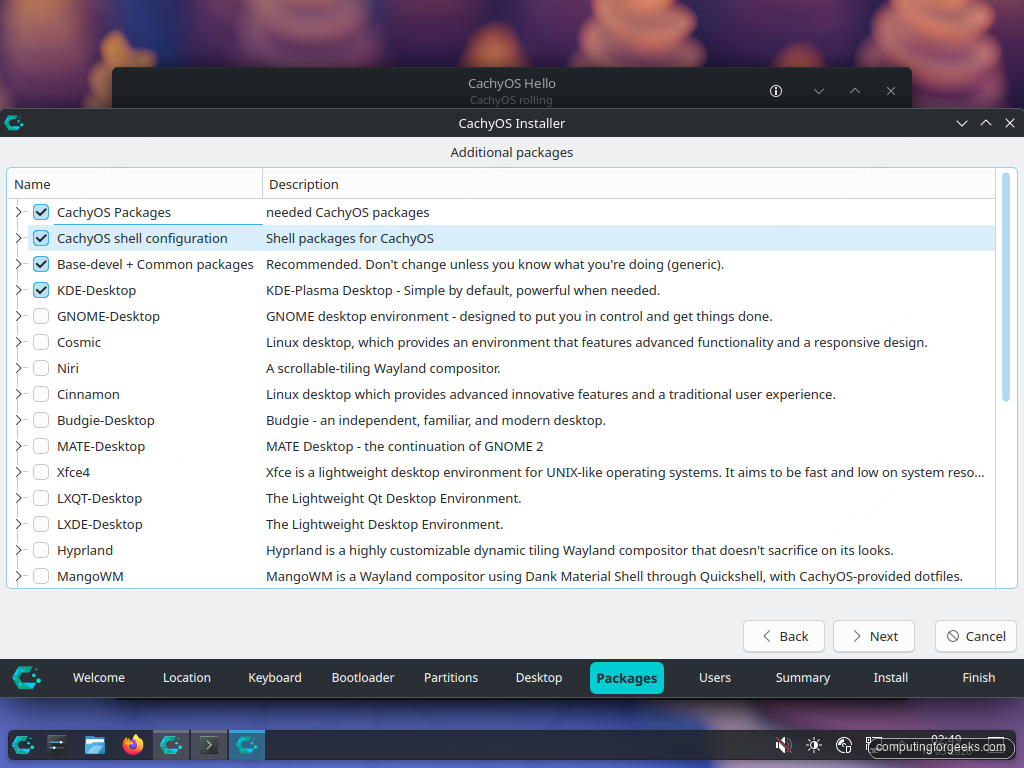The width and height of the screenshot is (1024, 768).
Task: Go to the Location step
Action: (187, 678)
